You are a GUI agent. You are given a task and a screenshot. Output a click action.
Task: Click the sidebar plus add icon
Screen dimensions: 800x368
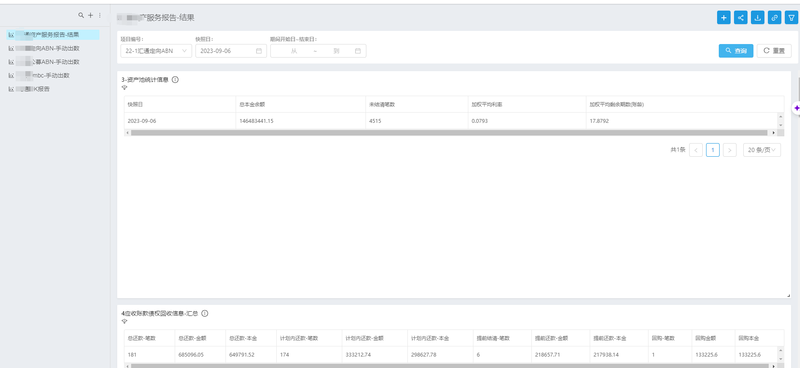click(x=90, y=15)
